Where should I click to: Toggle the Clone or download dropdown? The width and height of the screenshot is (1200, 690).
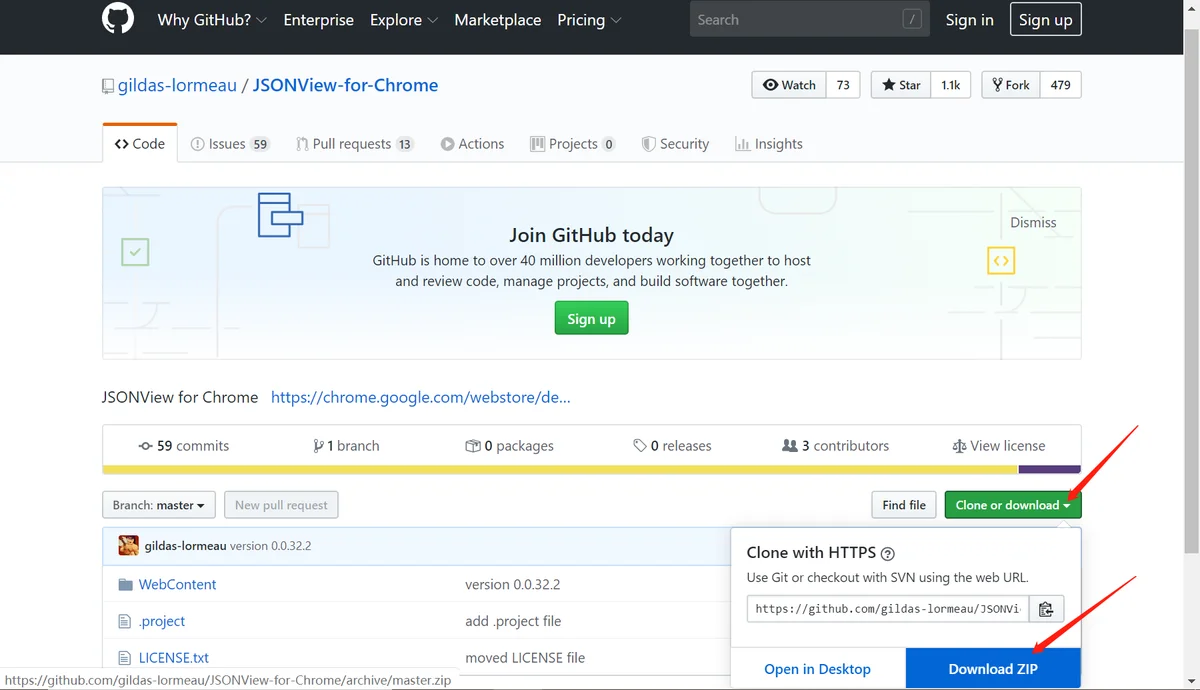click(1013, 505)
